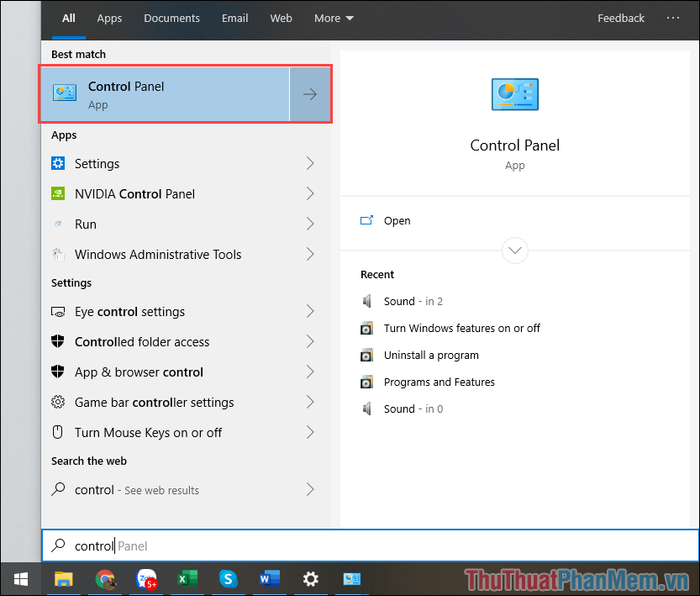
Task: Click speaker icon beside Sound - in 2
Action: (367, 301)
